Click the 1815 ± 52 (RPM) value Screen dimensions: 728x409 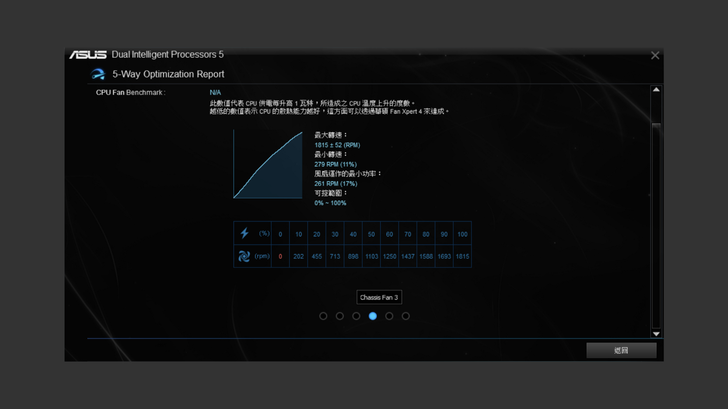[337, 145]
